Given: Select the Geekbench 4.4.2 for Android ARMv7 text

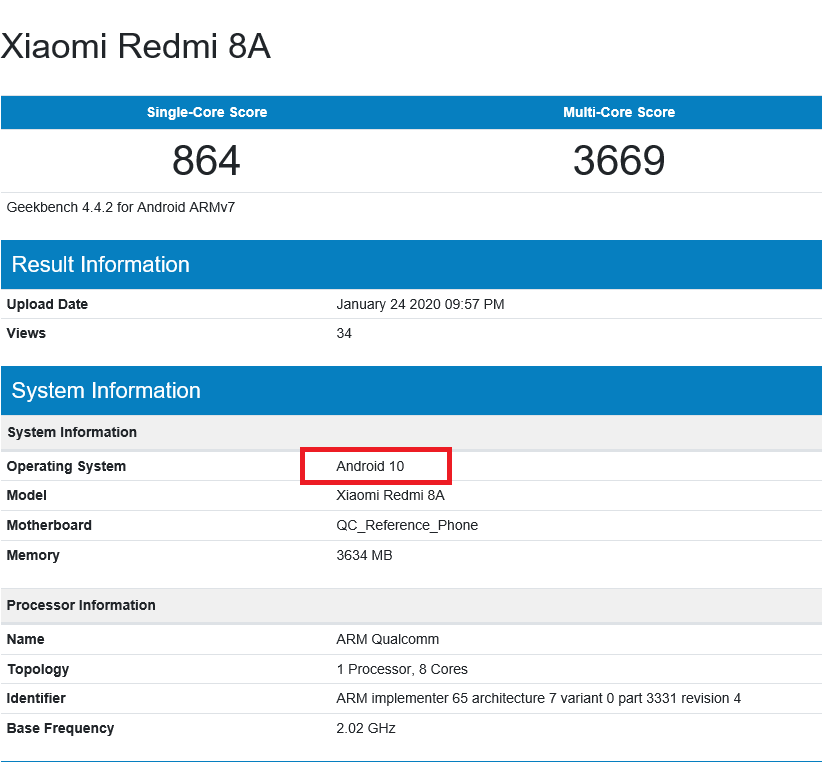Looking at the screenshot, I should (x=121, y=208).
